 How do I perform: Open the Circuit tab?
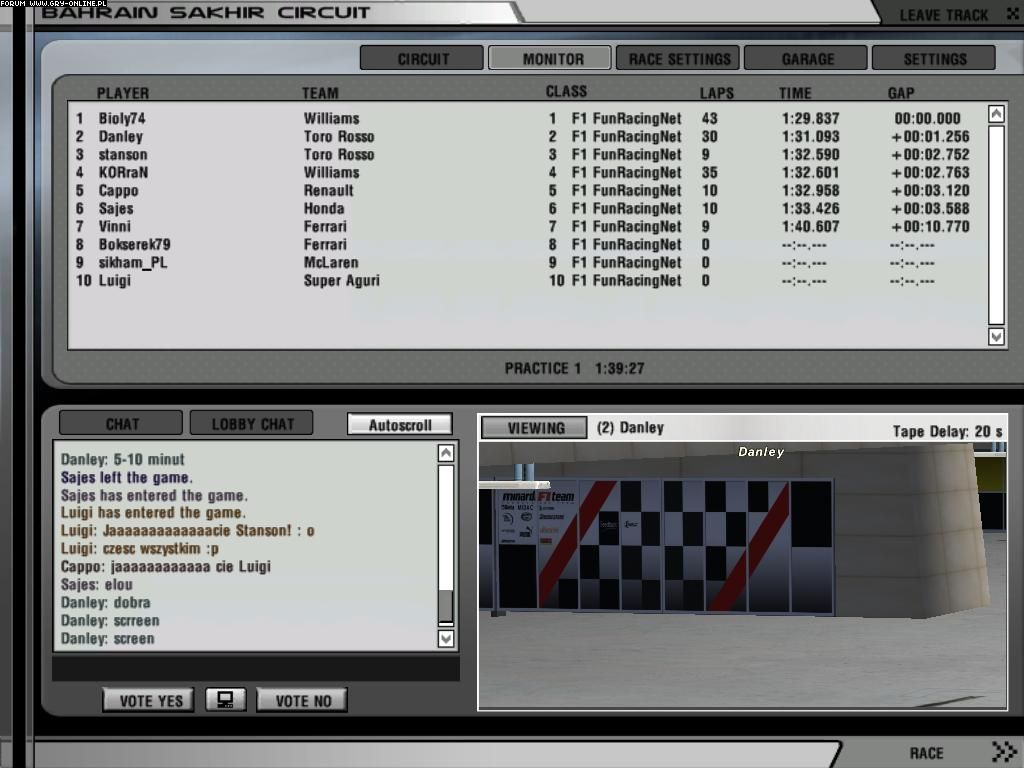pyautogui.click(x=422, y=58)
